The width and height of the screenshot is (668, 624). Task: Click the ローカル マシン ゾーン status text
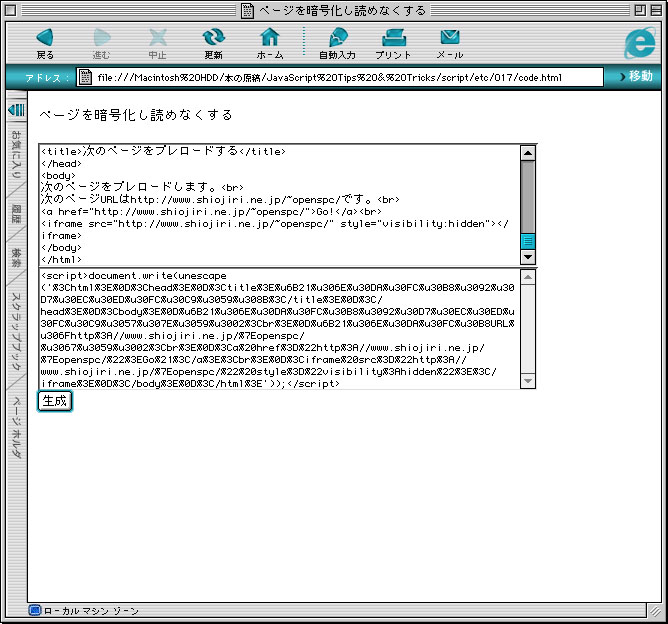click(x=91, y=611)
